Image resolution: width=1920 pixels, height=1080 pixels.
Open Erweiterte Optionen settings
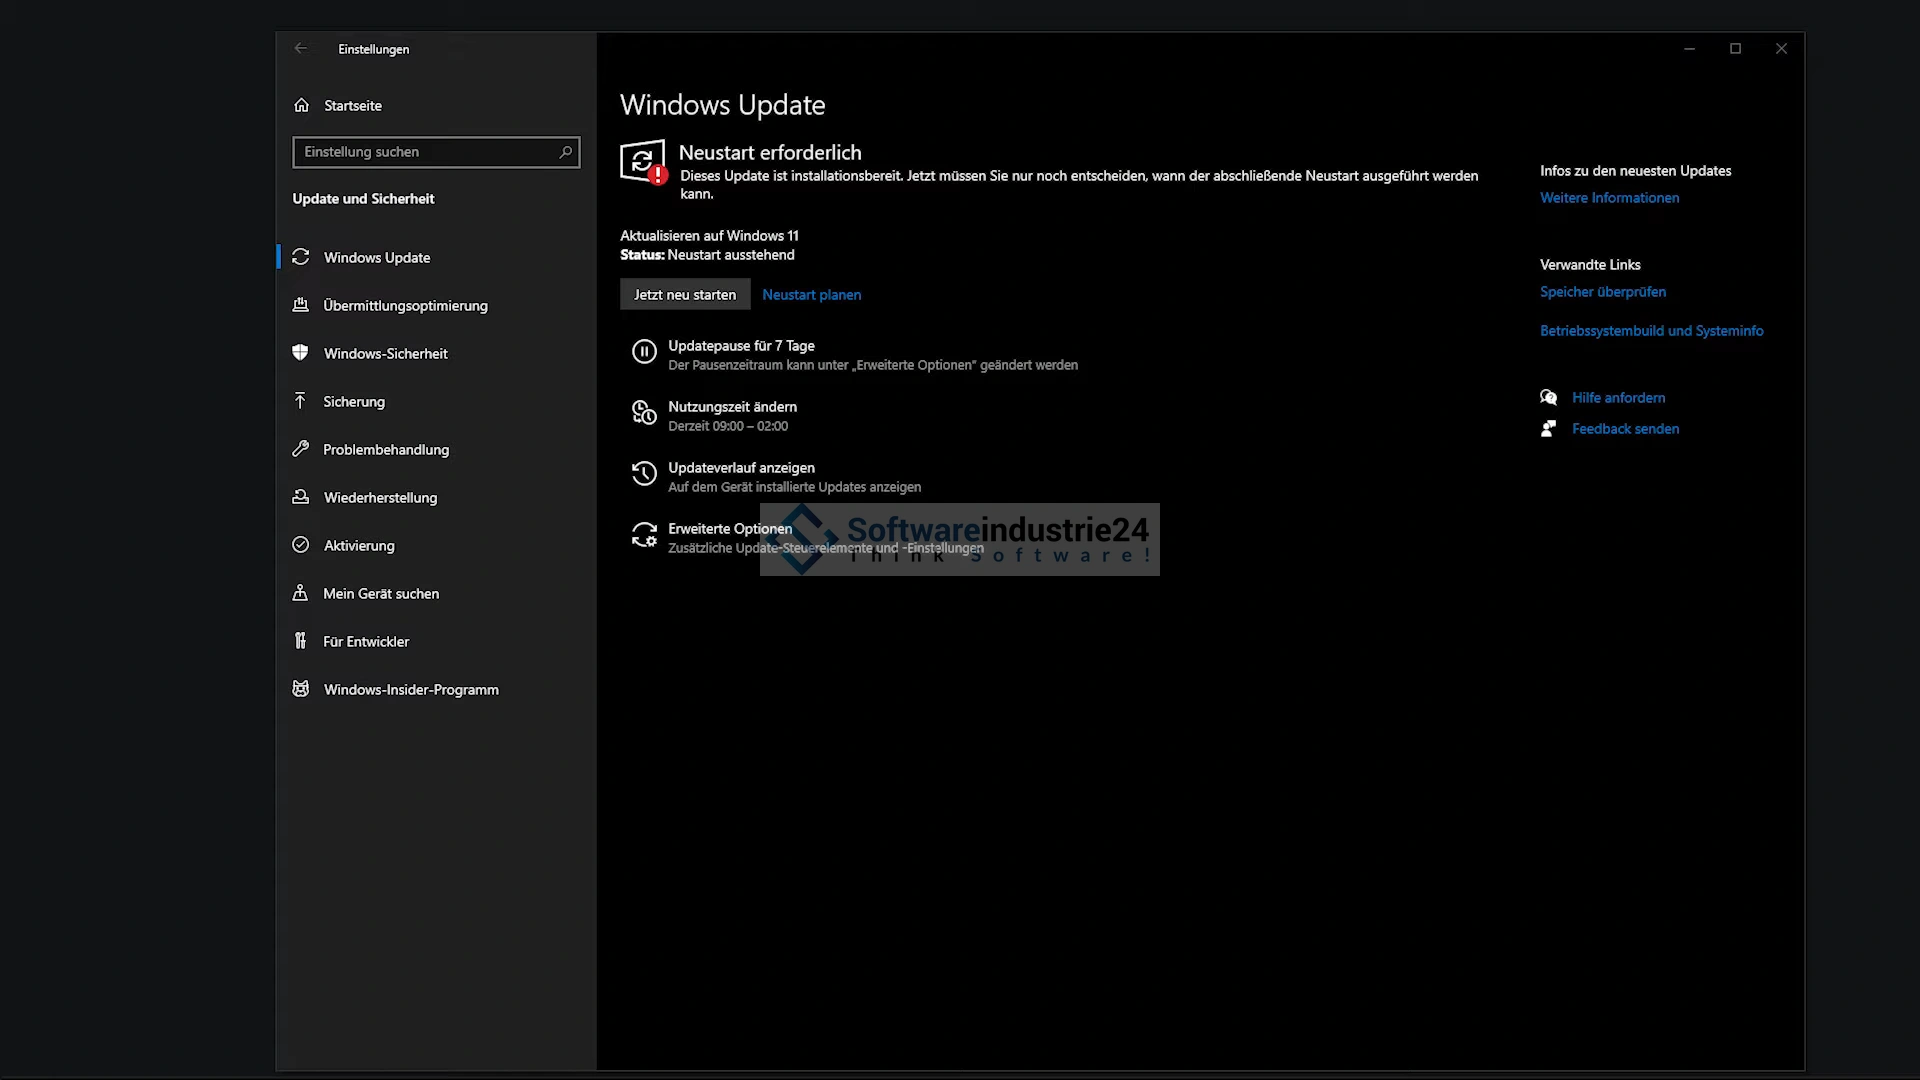730,529
